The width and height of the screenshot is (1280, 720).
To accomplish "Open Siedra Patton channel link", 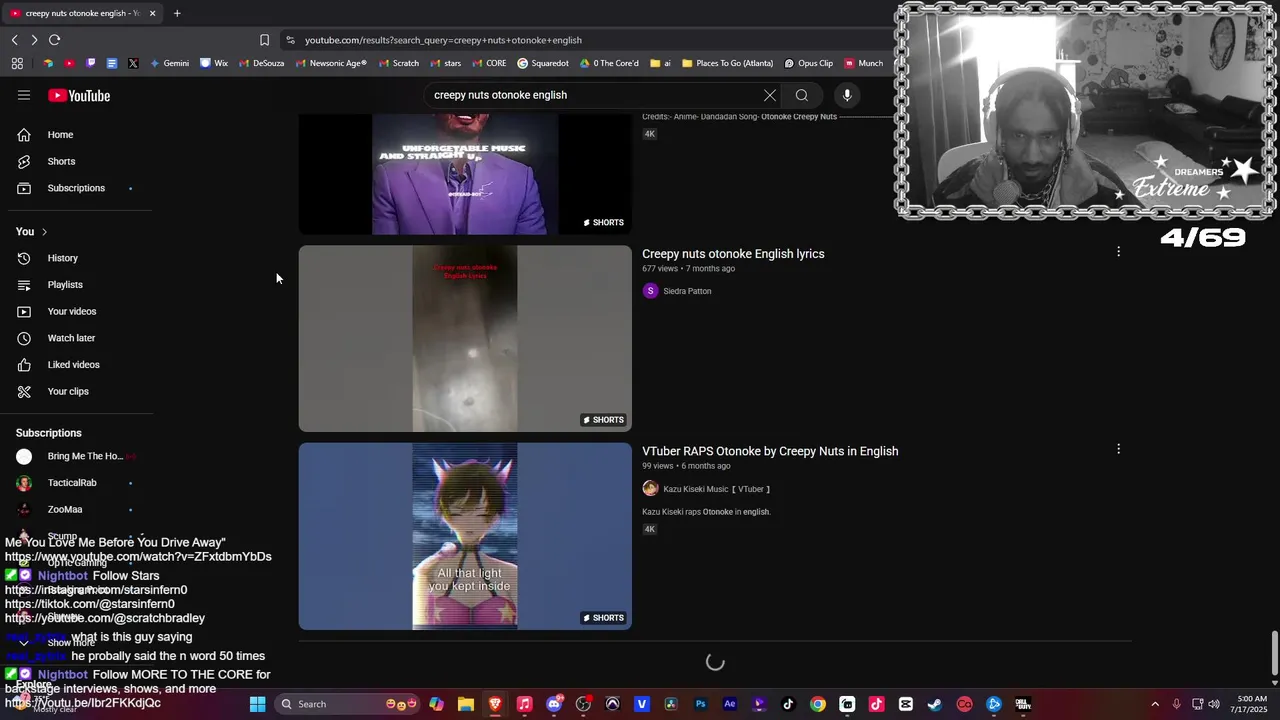I will [687, 291].
